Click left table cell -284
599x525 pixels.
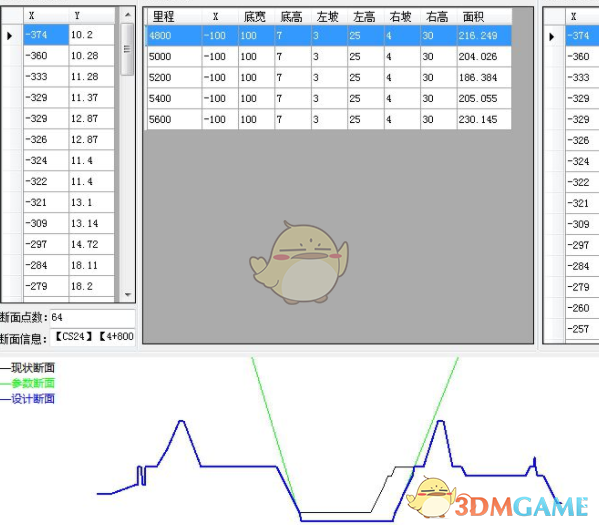tap(46, 266)
